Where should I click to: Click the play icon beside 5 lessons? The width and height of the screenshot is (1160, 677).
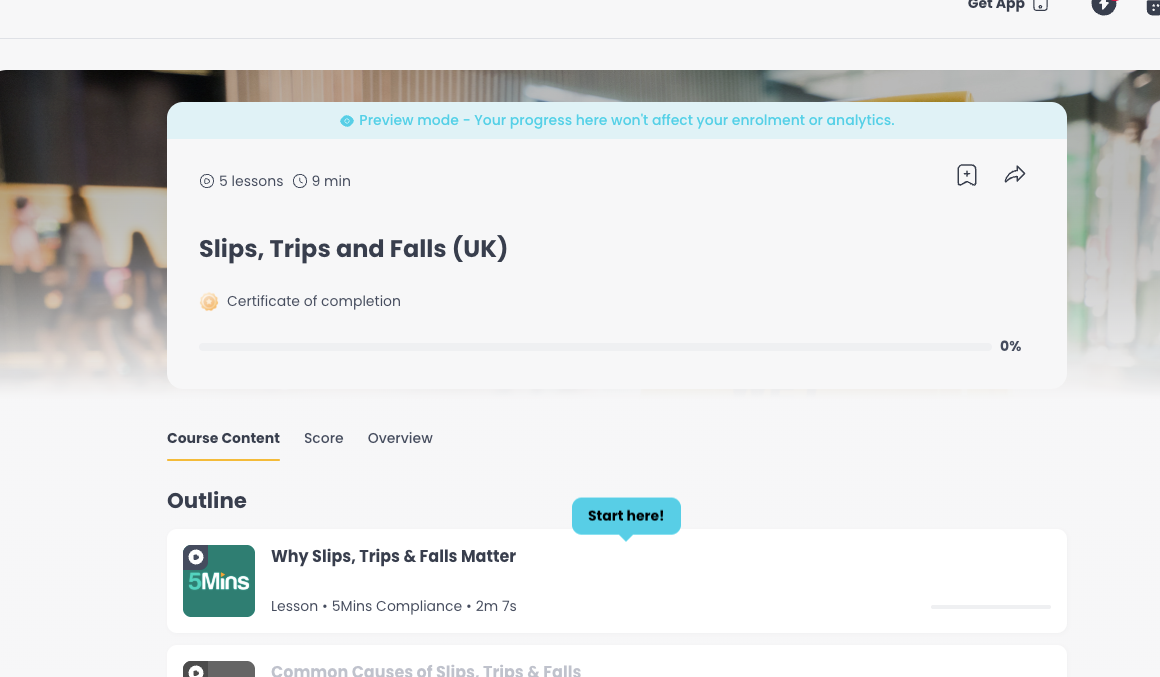coord(207,181)
